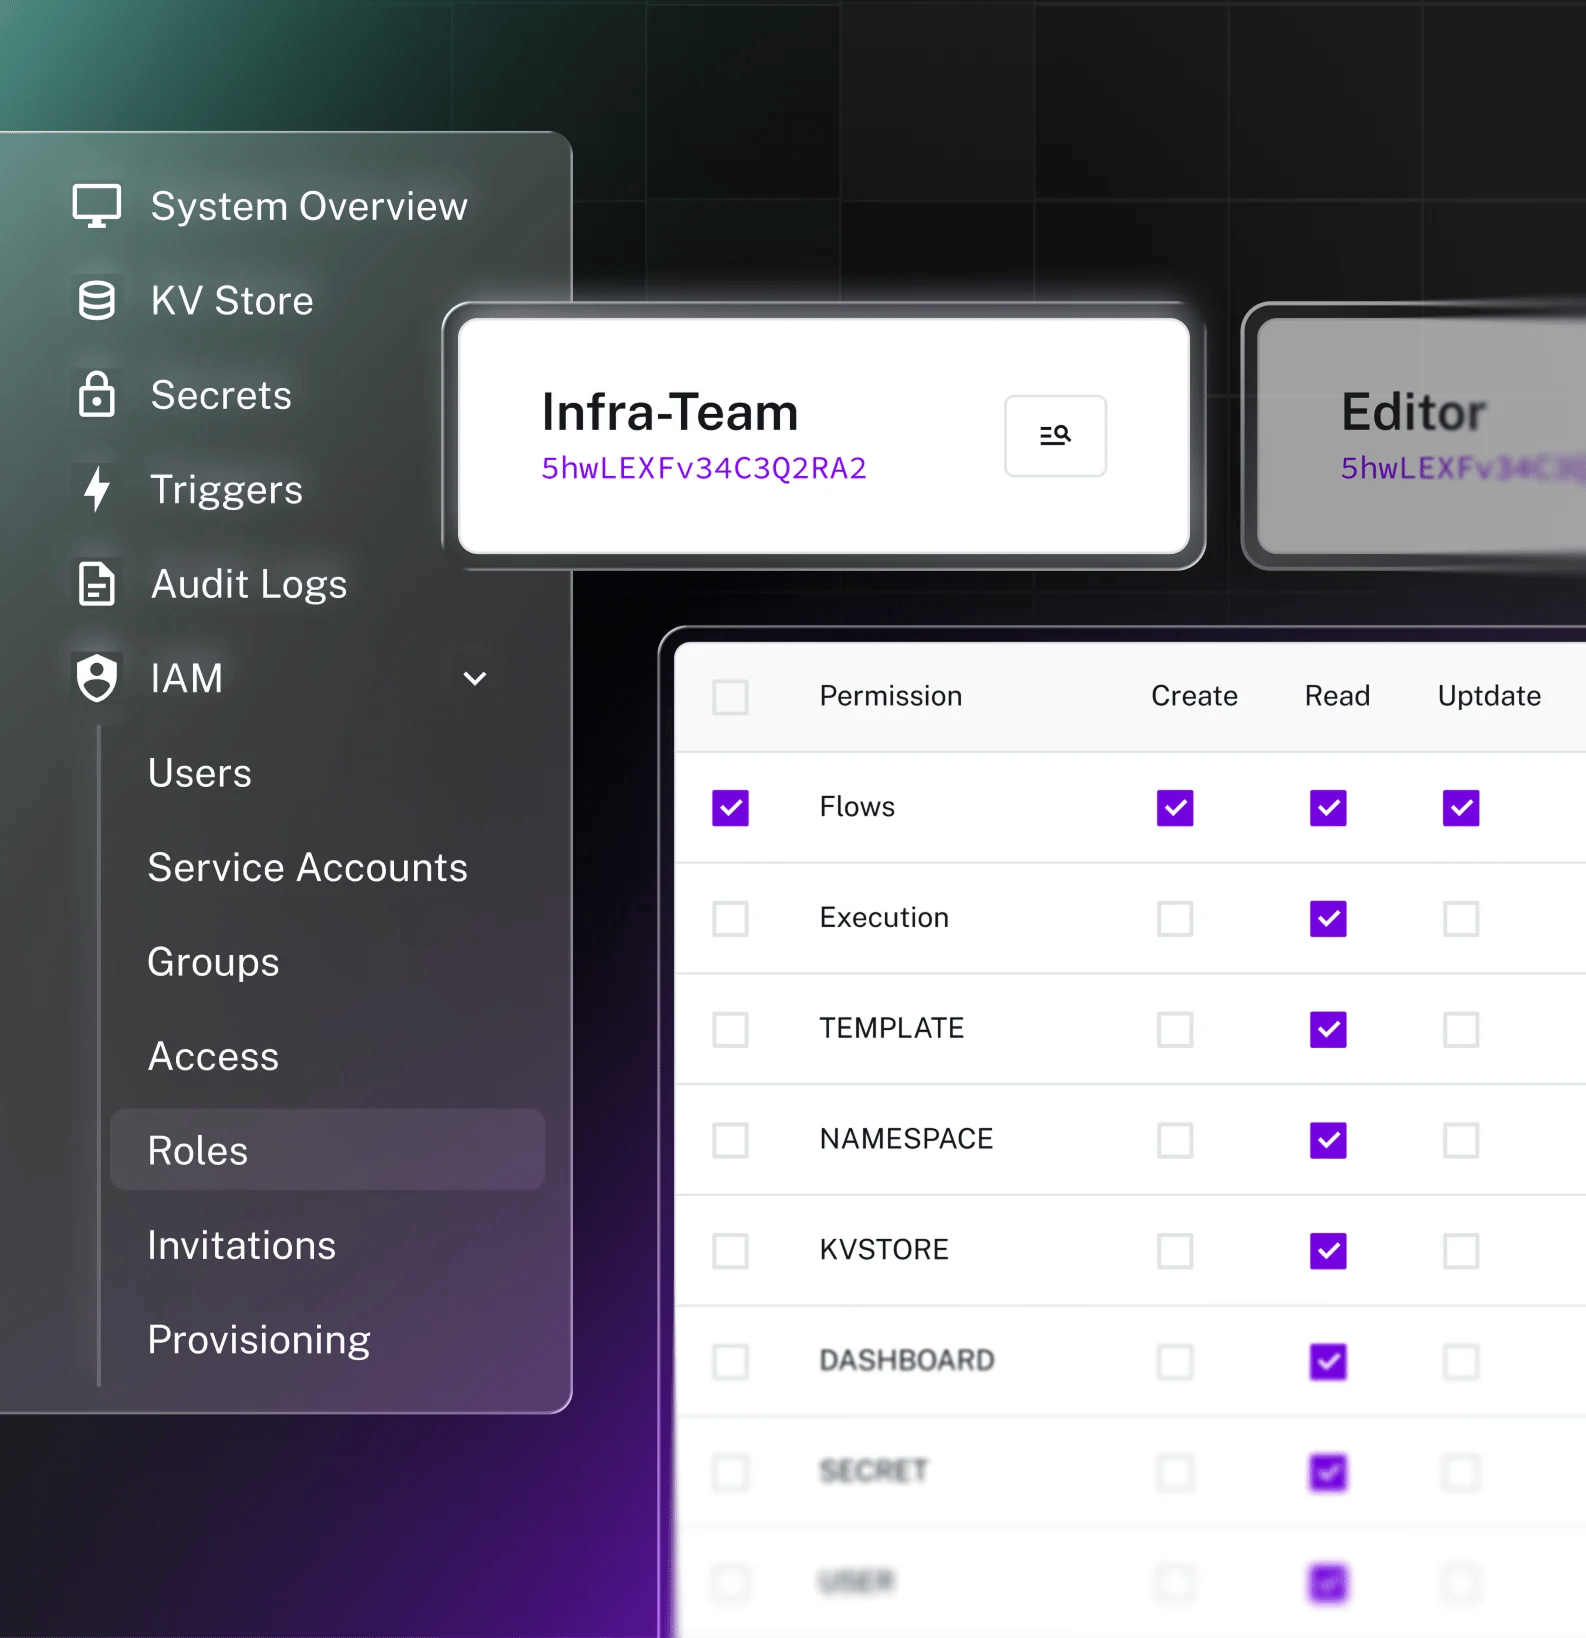Click the search list icon on Infra-Team card

1055,435
